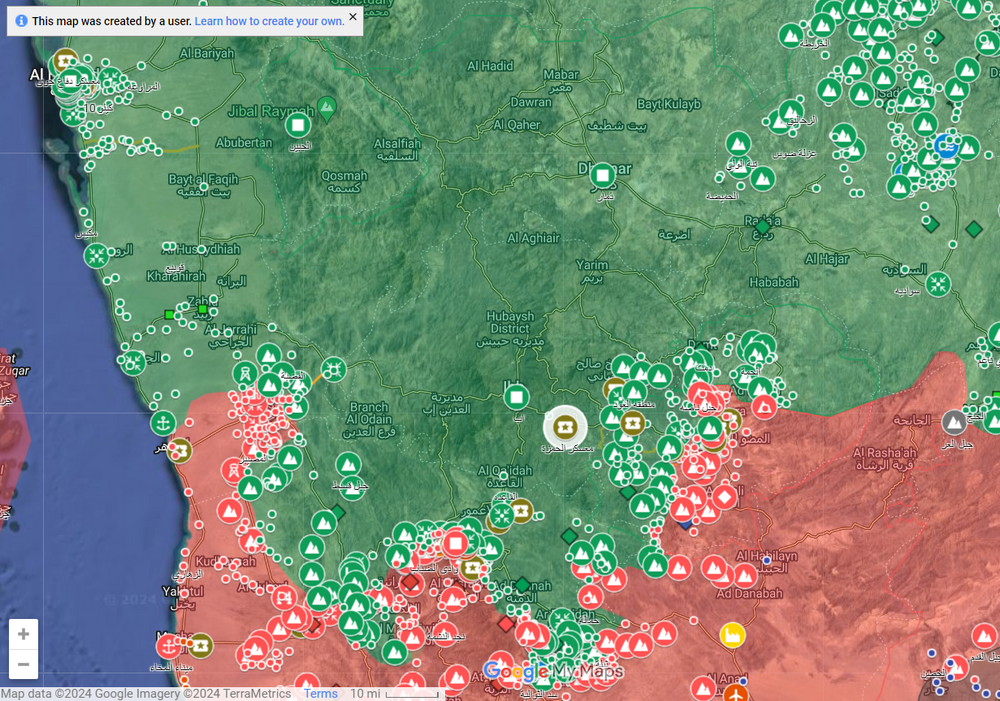Click the green anchor port marker

click(161, 423)
